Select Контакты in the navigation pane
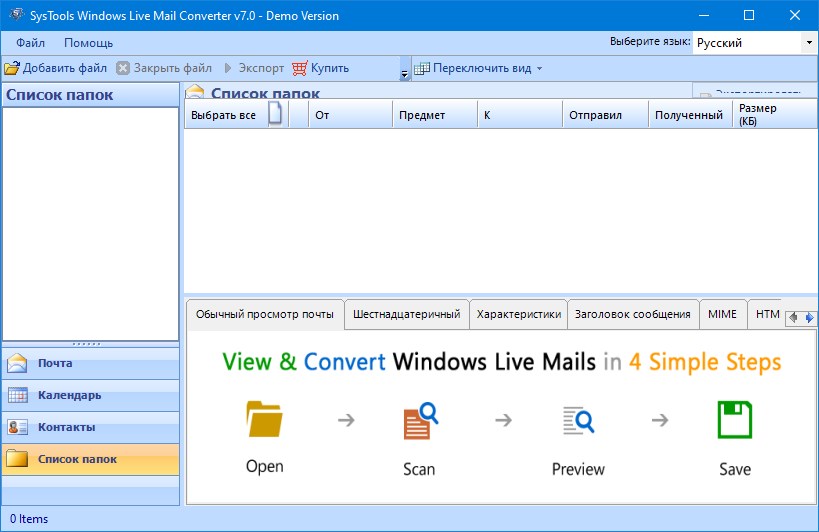Screen dimensions: 819x532 pos(91,427)
